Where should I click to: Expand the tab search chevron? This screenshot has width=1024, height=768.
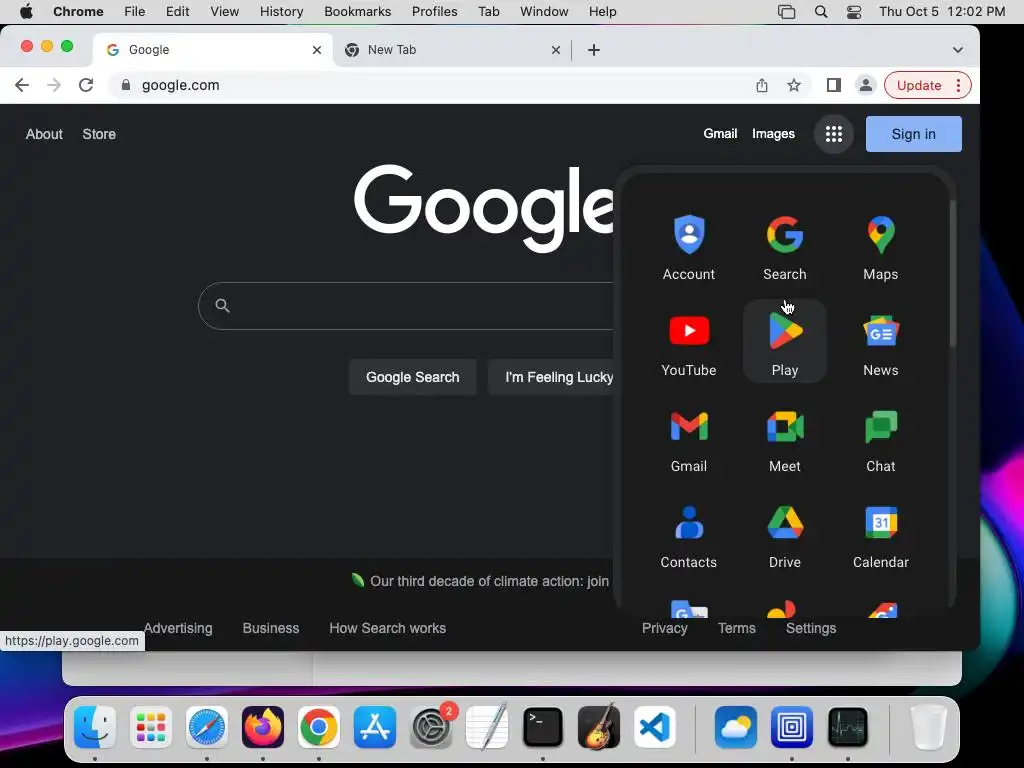pyautogui.click(x=957, y=50)
